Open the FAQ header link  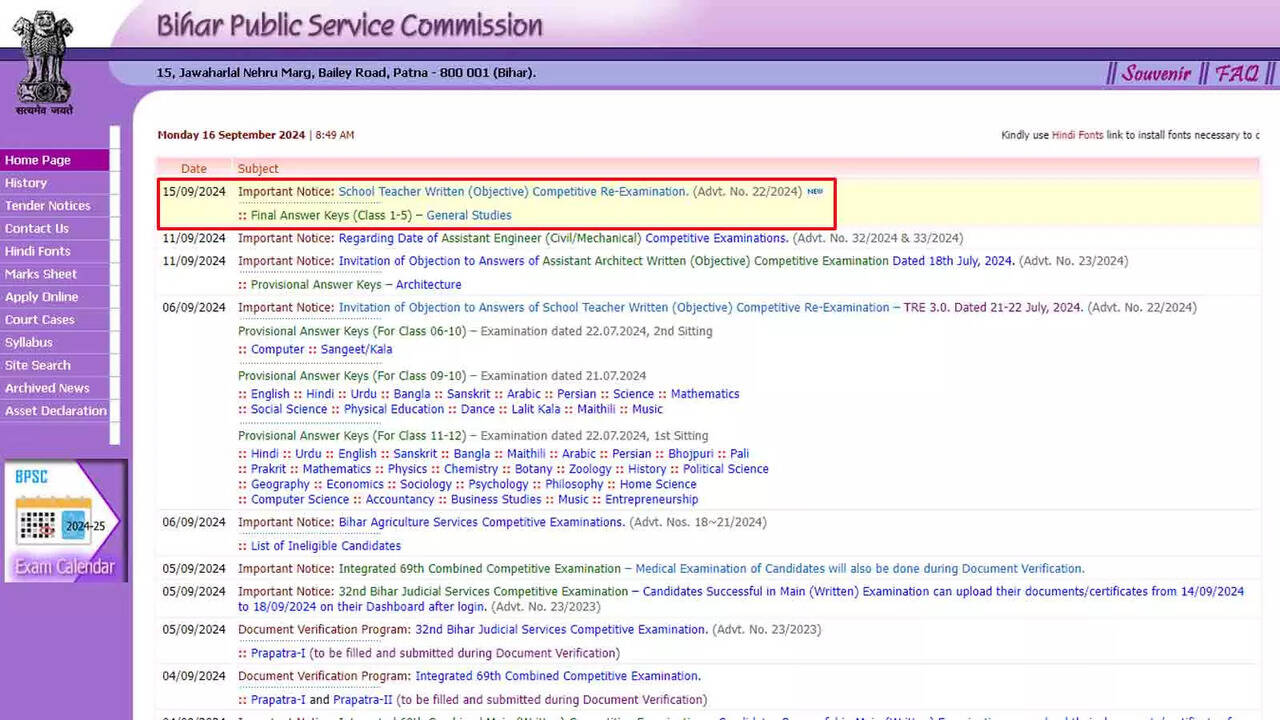point(1237,73)
